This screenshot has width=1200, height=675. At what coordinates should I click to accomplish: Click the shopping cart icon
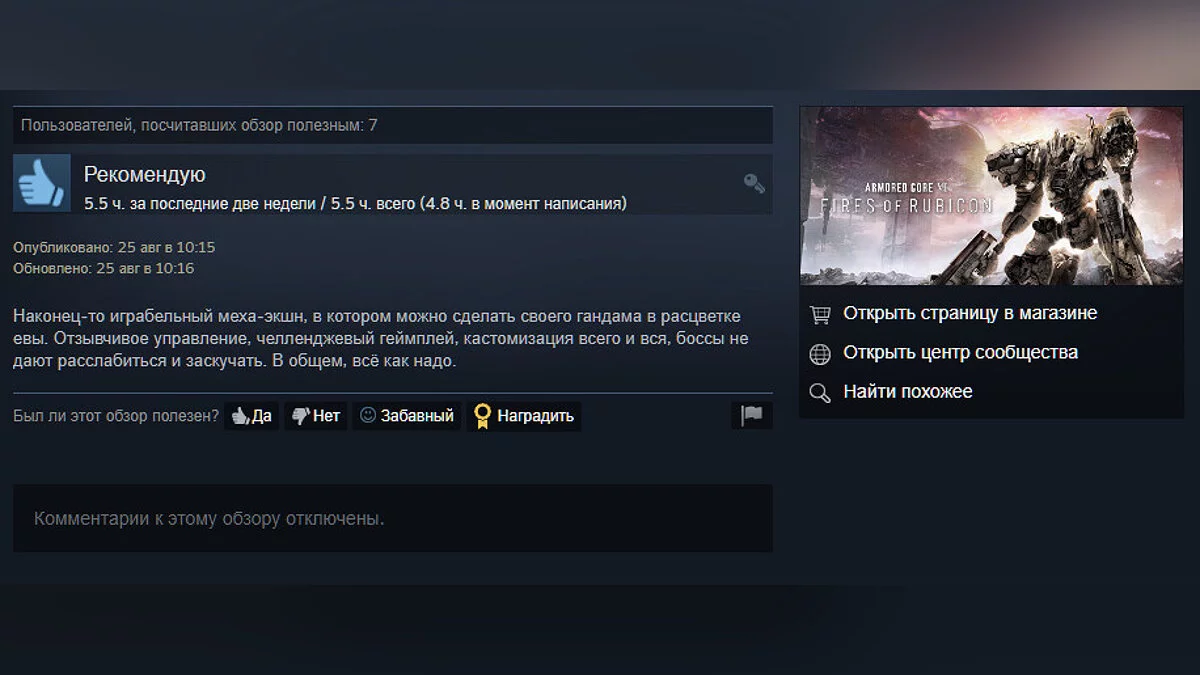tap(820, 314)
